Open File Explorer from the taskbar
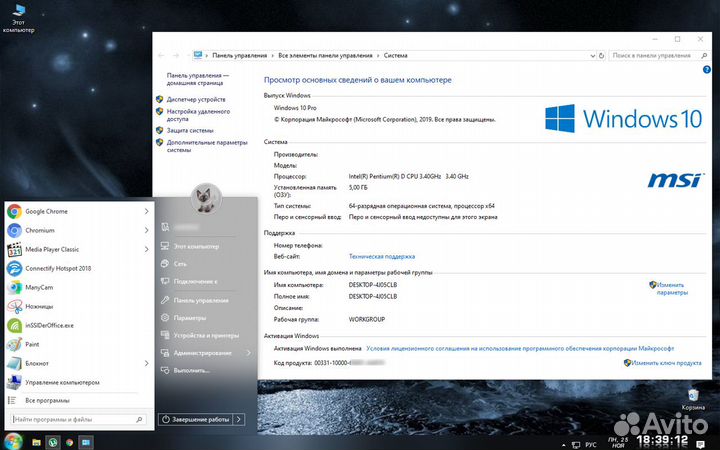 point(36,443)
